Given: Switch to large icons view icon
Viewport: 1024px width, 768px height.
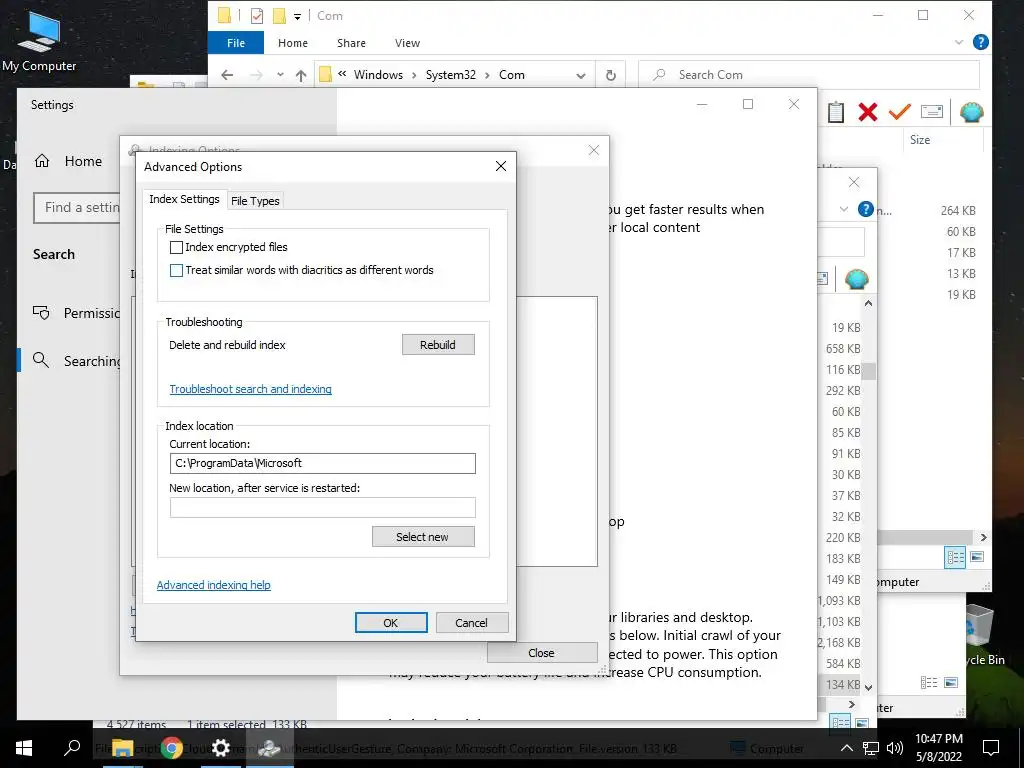Looking at the screenshot, I should pos(977,557).
